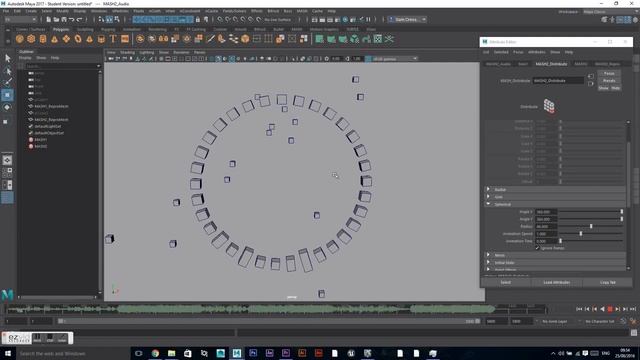Click the Radius slider handle
This screenshot has height=360, width=640.
tap(591, 226)
